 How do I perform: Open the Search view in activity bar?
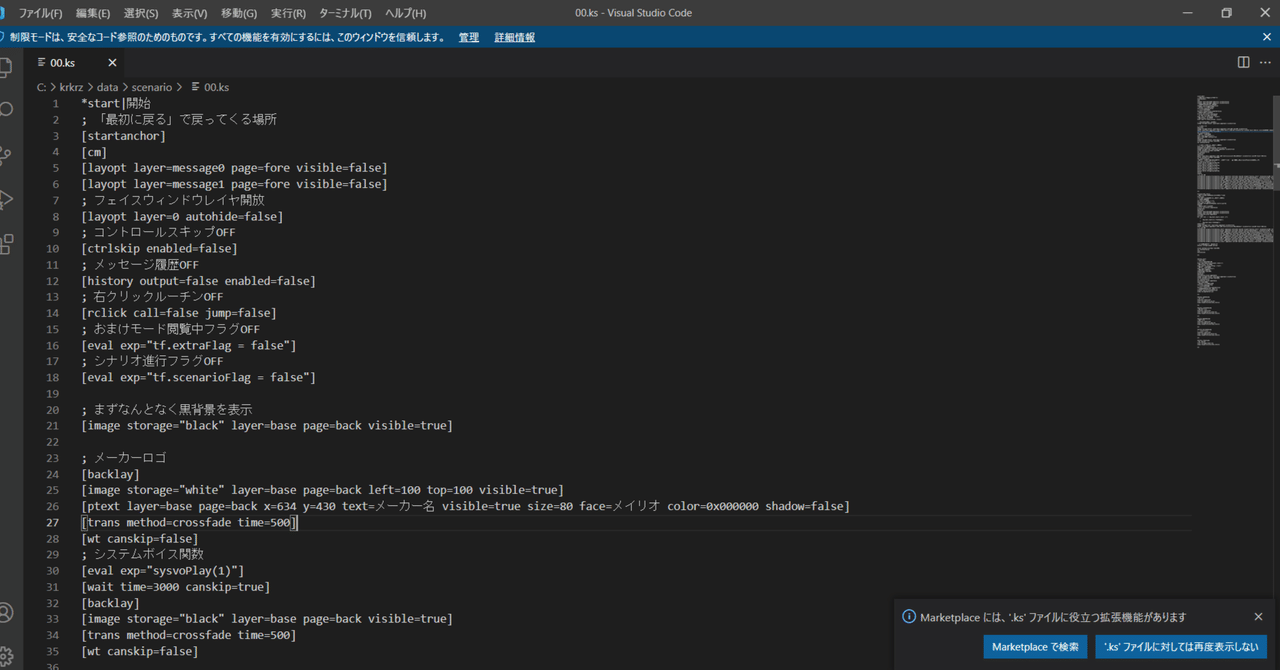click(5, 110)
